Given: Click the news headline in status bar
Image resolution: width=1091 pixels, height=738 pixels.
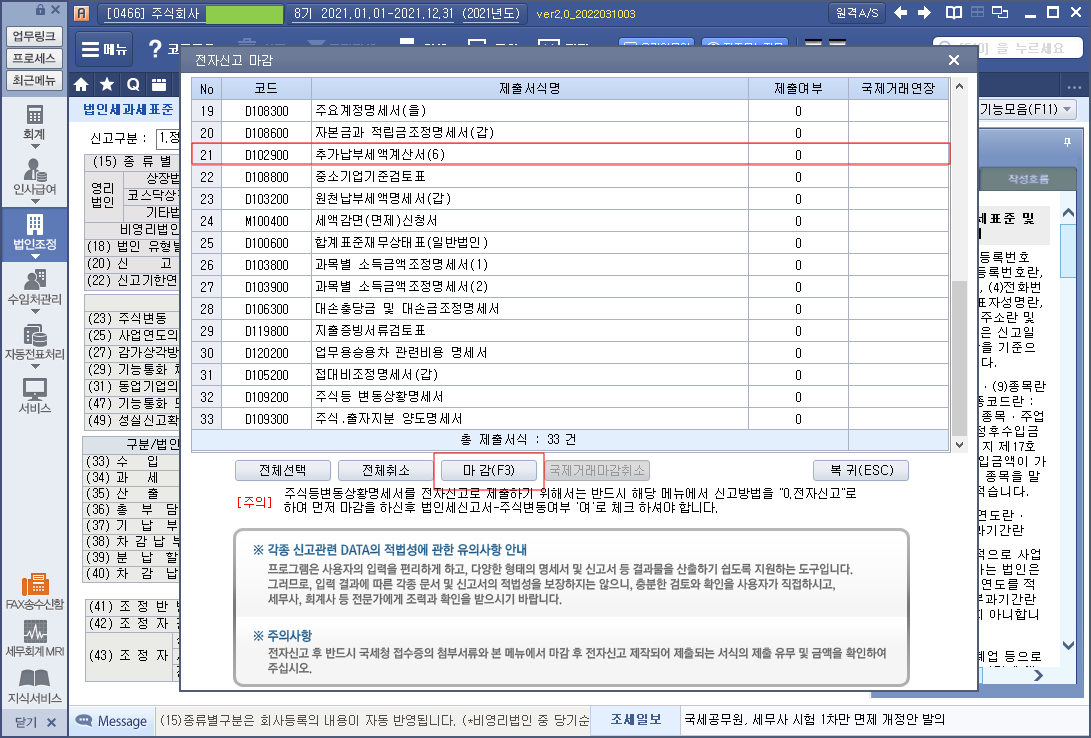Looking at the screenshot, I should click(x=815, y=719).
